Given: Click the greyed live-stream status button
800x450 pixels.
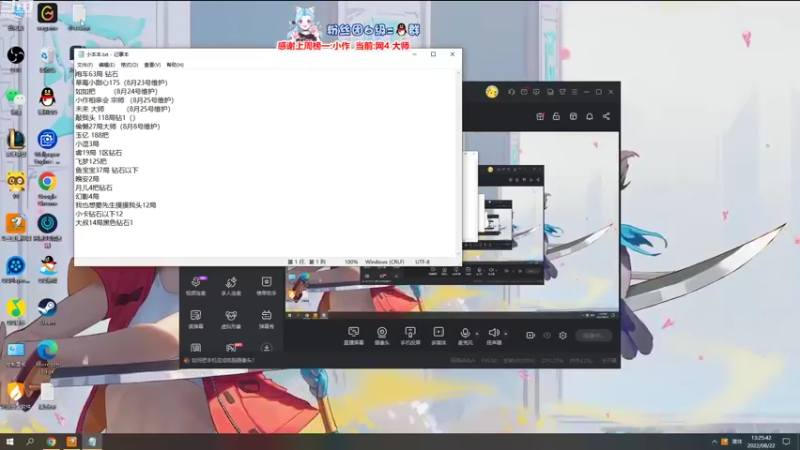Looking at the screenshot, I should click(593, 335).
